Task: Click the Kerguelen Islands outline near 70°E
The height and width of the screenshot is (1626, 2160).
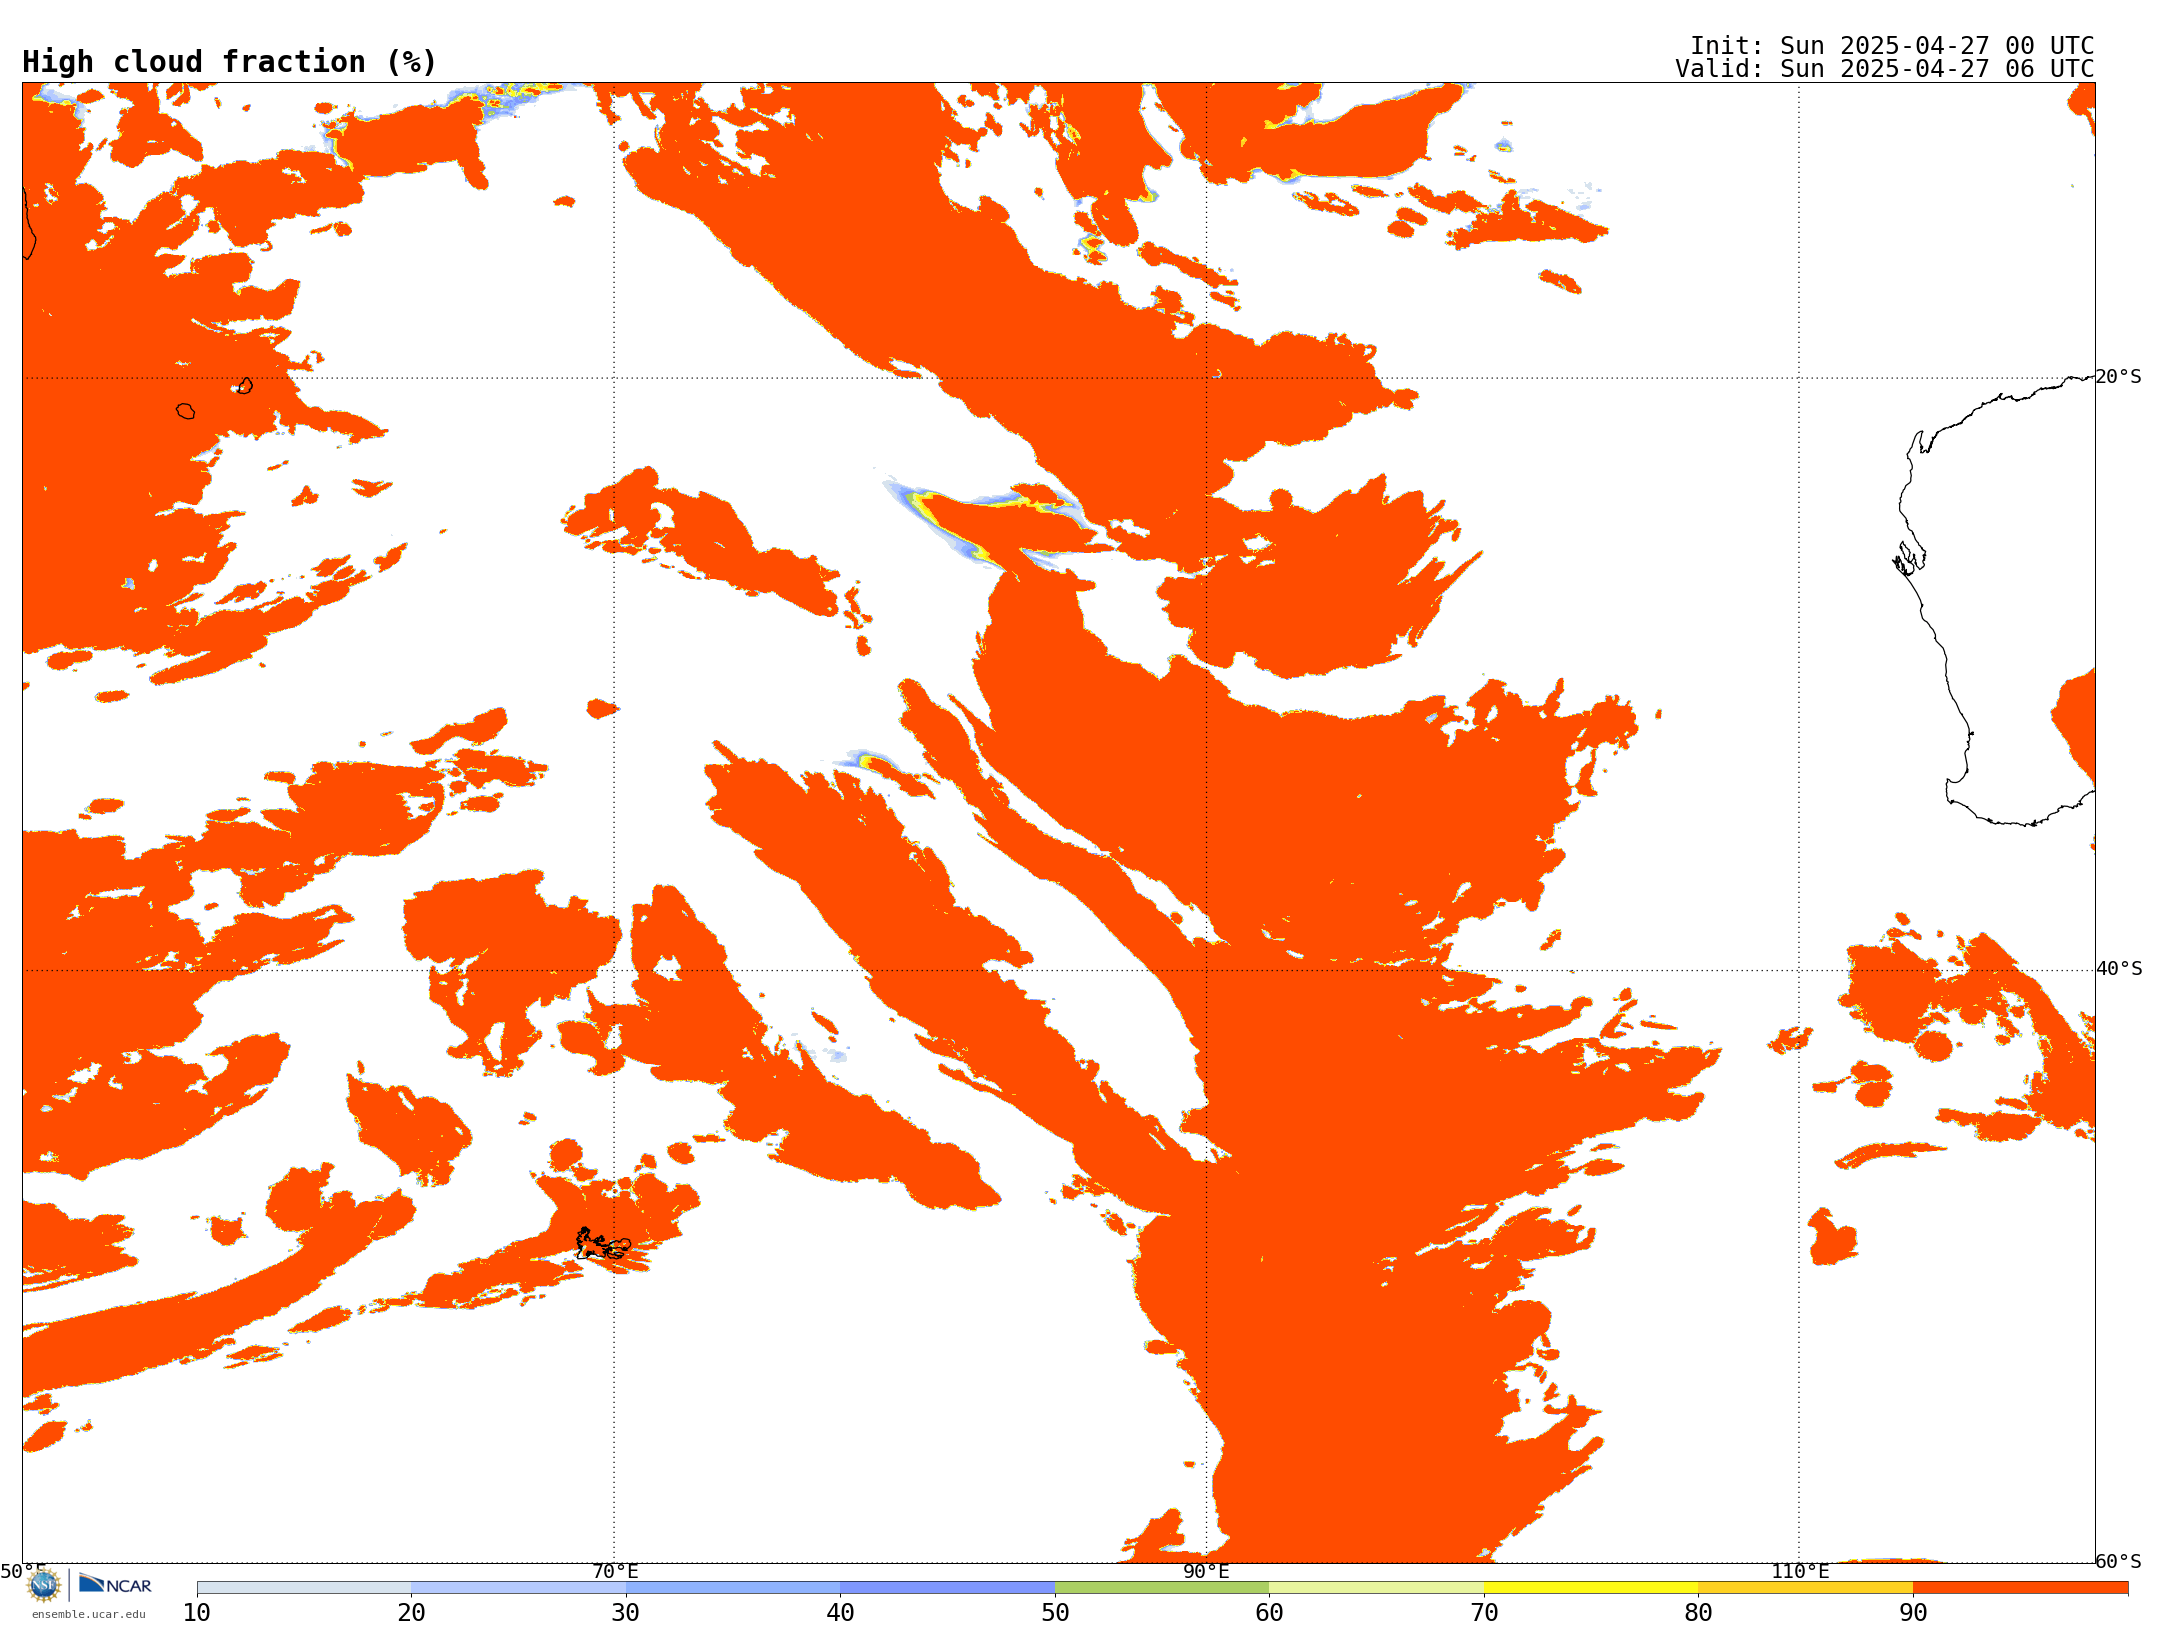Action: coord(603,1244)
